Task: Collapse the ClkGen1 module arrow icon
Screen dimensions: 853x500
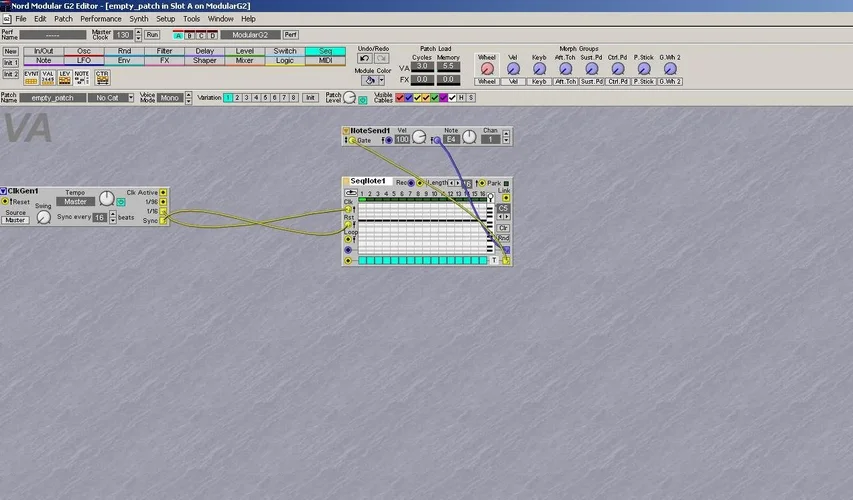Action: pos(4,190)
